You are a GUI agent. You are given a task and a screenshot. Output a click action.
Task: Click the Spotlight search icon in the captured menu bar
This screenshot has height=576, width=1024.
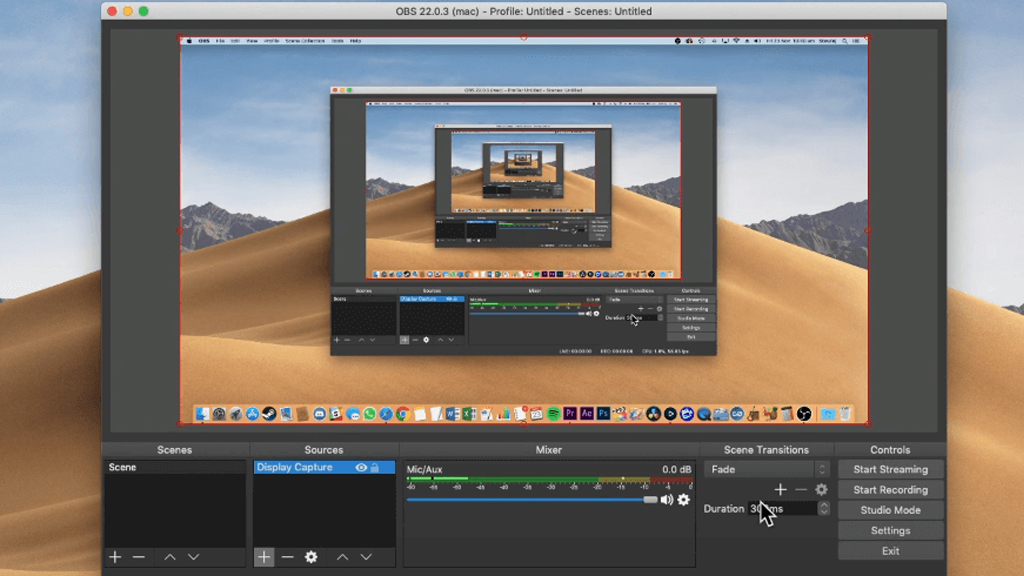(x=844, y=41)
